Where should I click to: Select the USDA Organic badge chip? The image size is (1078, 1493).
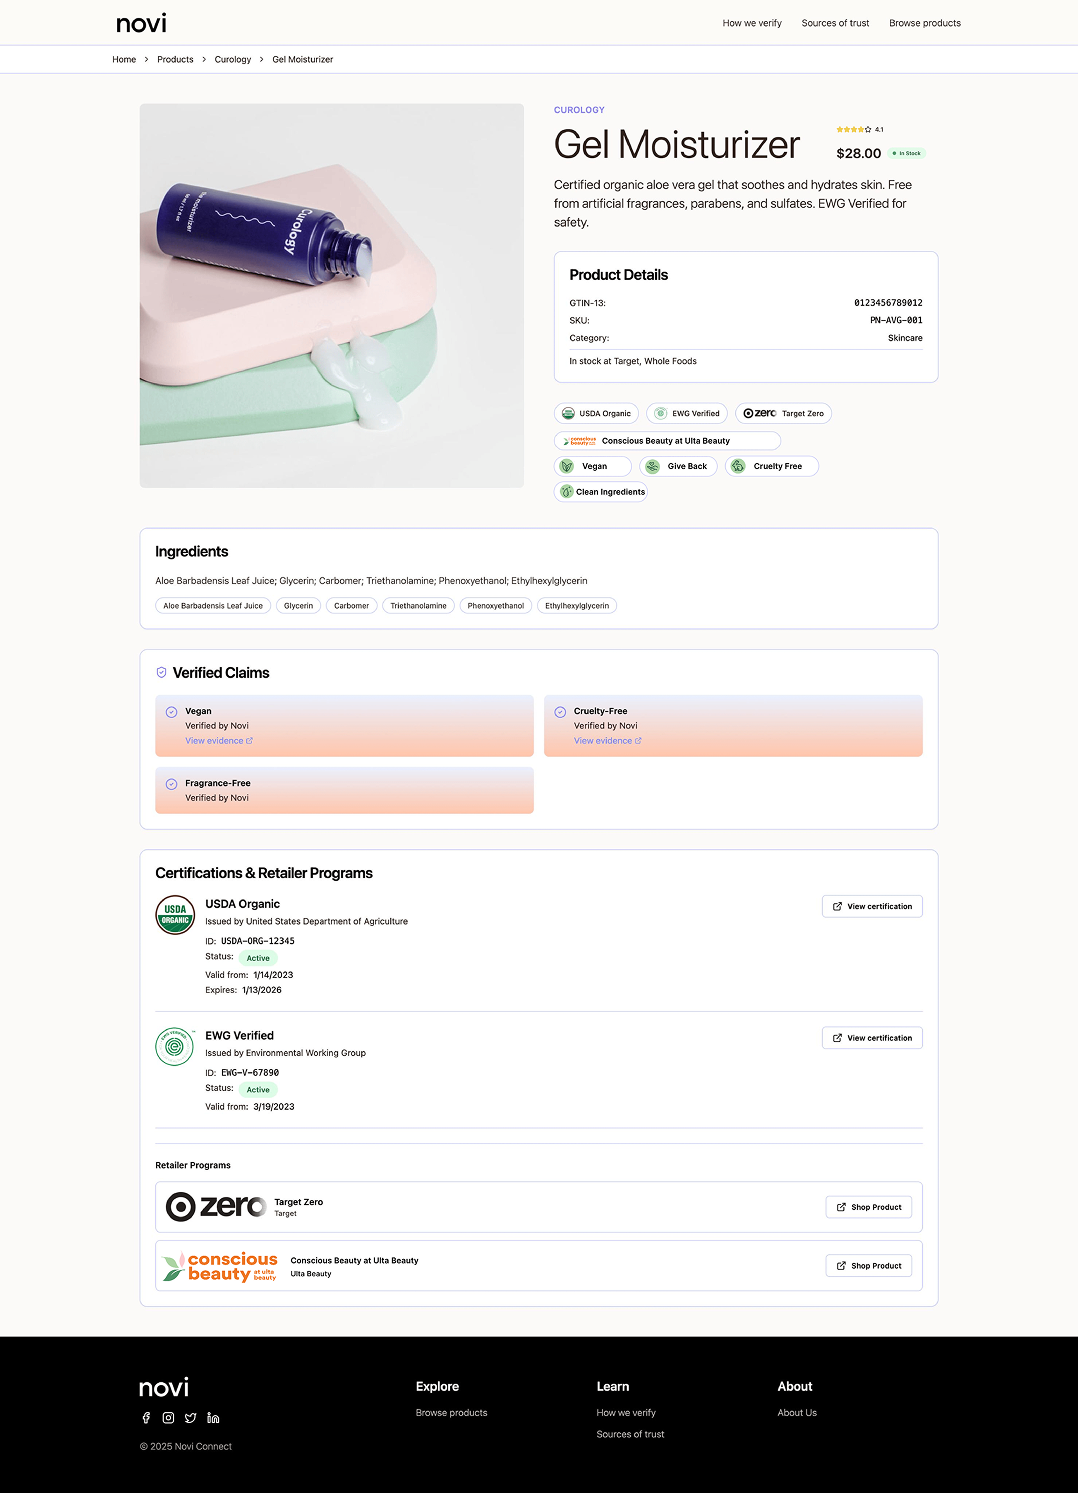click(x=596, y=413)
